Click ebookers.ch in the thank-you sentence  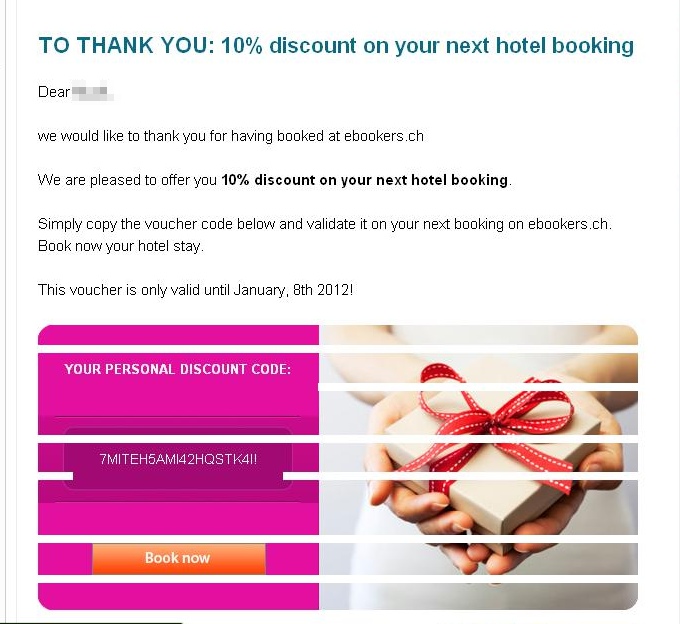coord(383,136)
